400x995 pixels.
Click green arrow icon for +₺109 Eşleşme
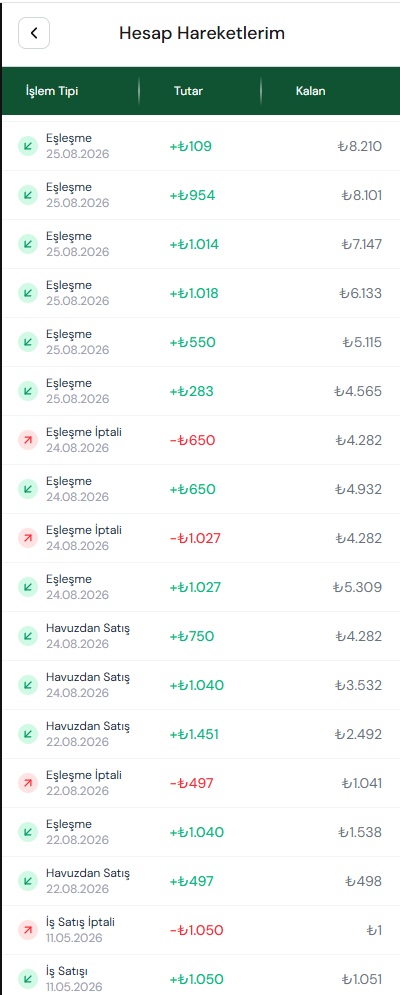coord(28,146)
